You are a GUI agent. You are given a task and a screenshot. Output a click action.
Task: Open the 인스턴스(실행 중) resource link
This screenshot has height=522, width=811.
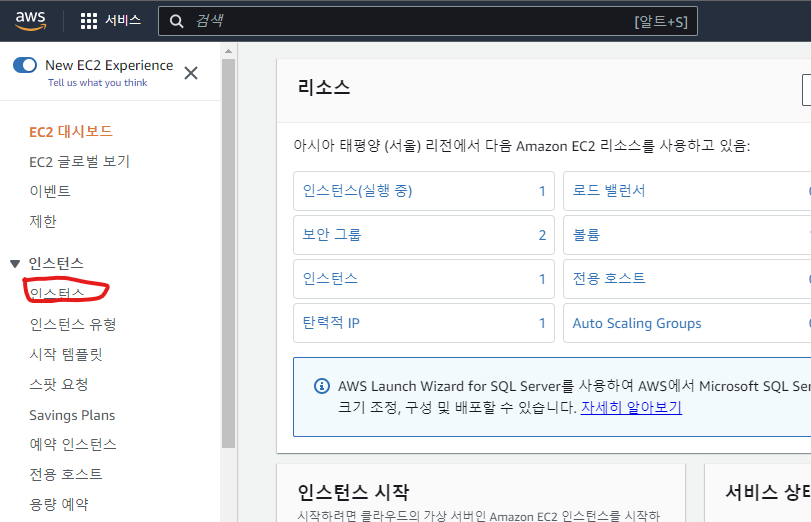pos(357,191)
